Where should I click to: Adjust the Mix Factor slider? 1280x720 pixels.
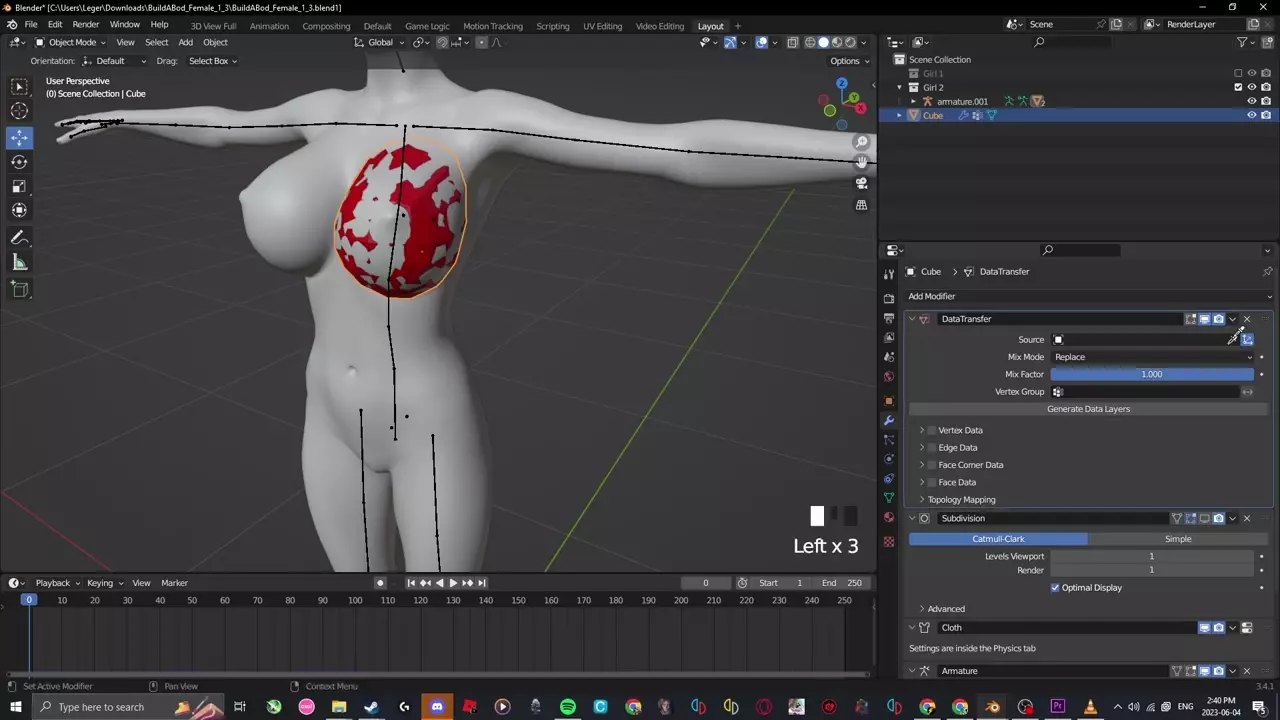1151,374
